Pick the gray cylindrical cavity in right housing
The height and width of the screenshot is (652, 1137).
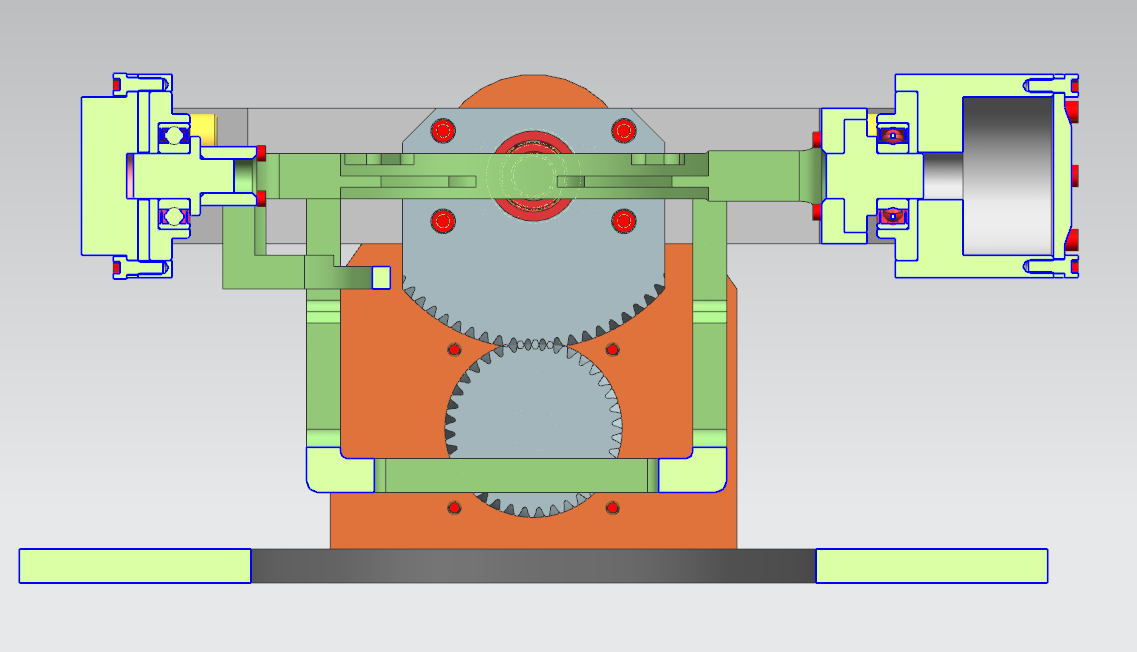(x=1008, y=176)
